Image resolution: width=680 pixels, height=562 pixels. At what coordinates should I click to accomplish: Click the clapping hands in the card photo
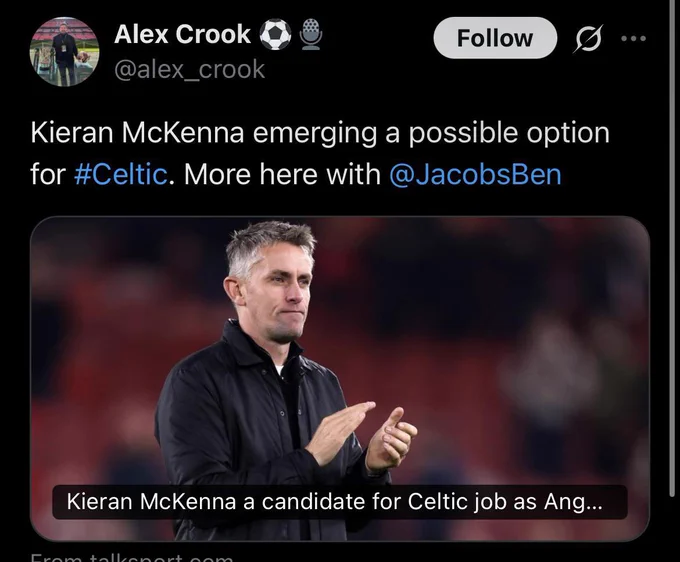(x=362, y=436)
